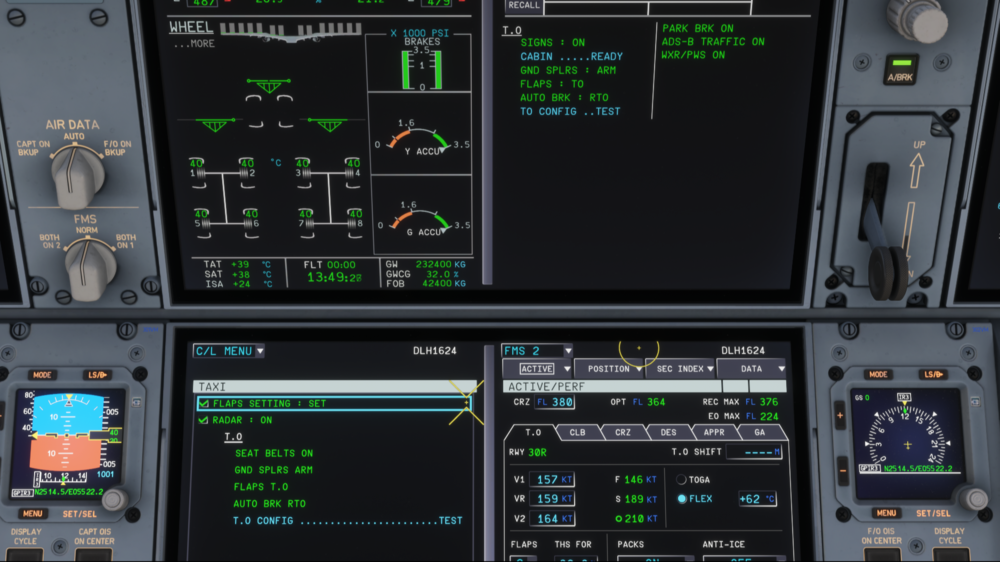This screenshot has height=562, width=1000.
Task: Click the GW 232400 KG readout
Action: pyautogui.click(x=425, y=264)
